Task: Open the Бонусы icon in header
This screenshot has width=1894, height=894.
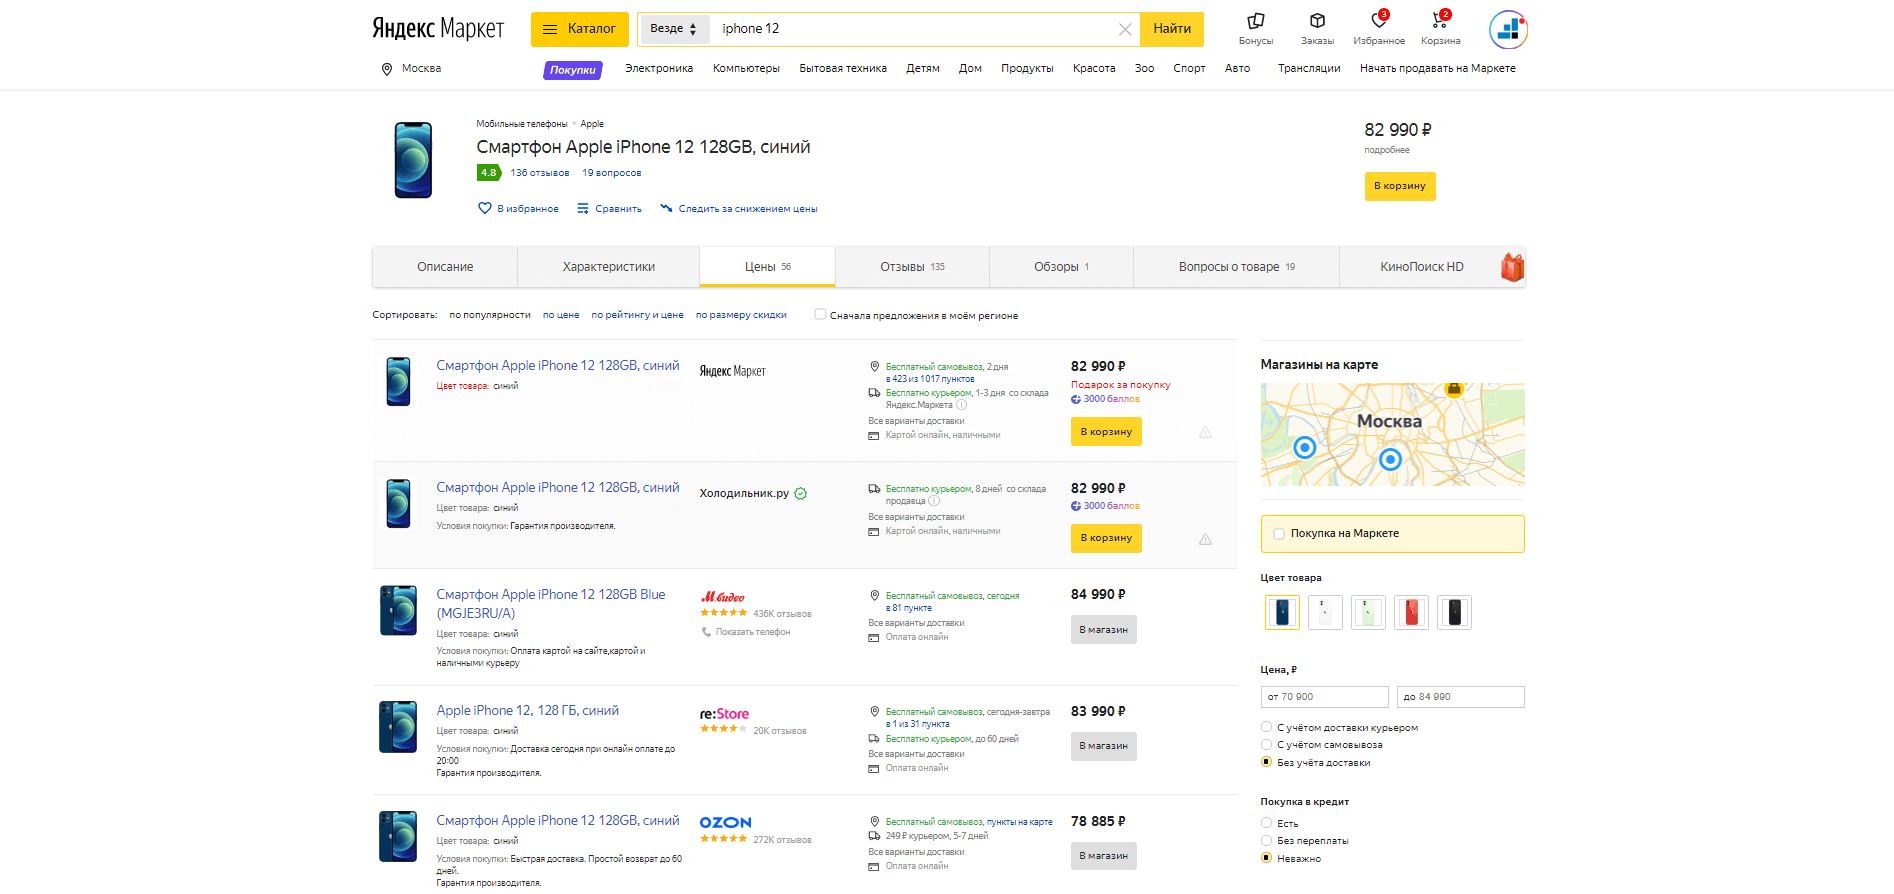Action: coord(1256,21)
